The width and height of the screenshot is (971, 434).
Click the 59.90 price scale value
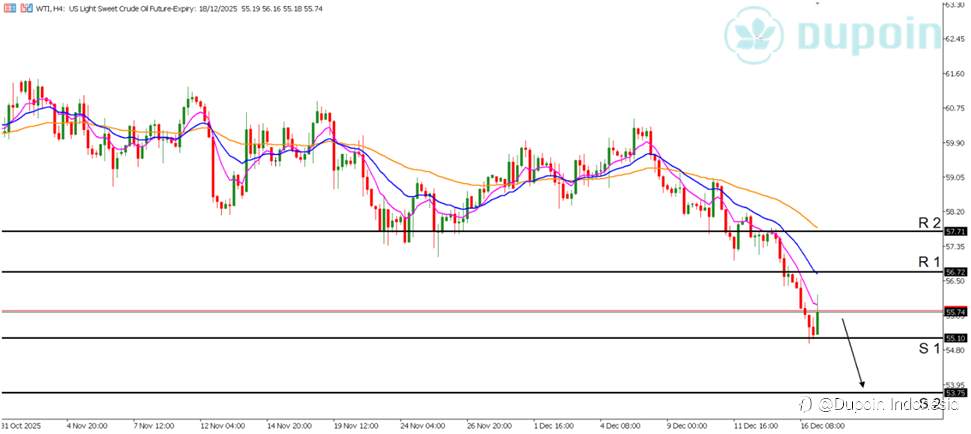[x=954, y=142]
